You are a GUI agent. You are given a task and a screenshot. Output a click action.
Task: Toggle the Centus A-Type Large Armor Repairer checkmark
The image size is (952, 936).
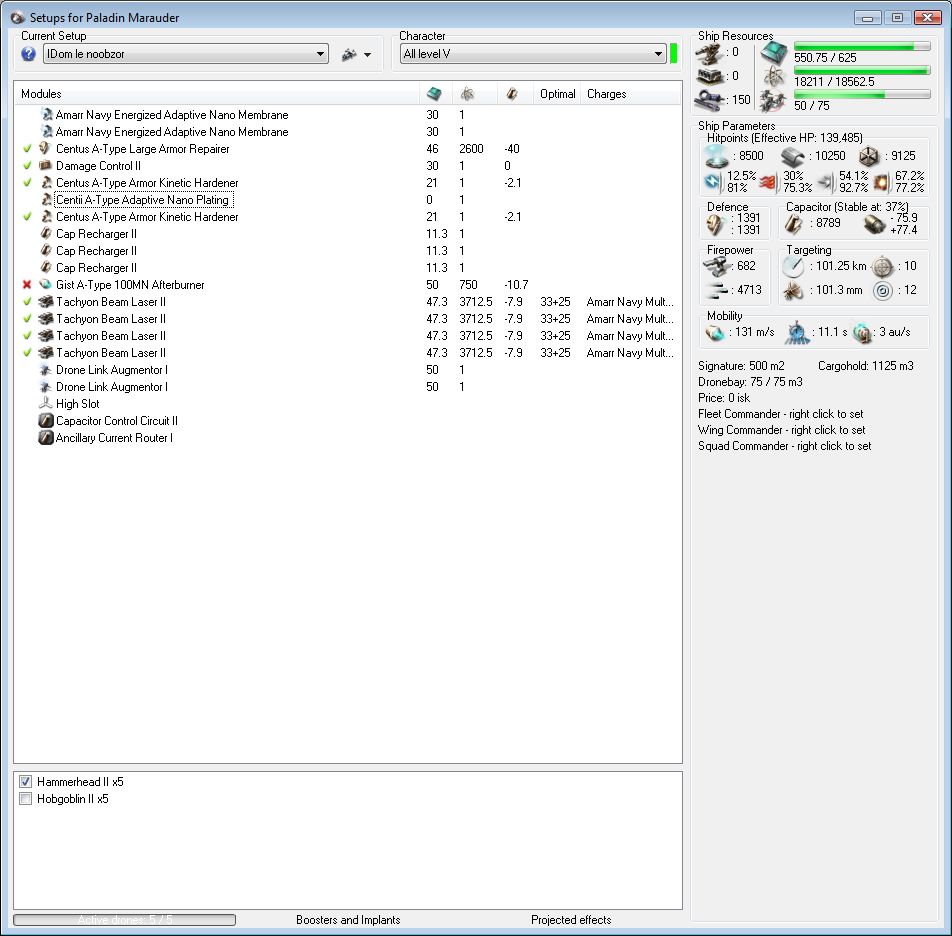[27, 149]
